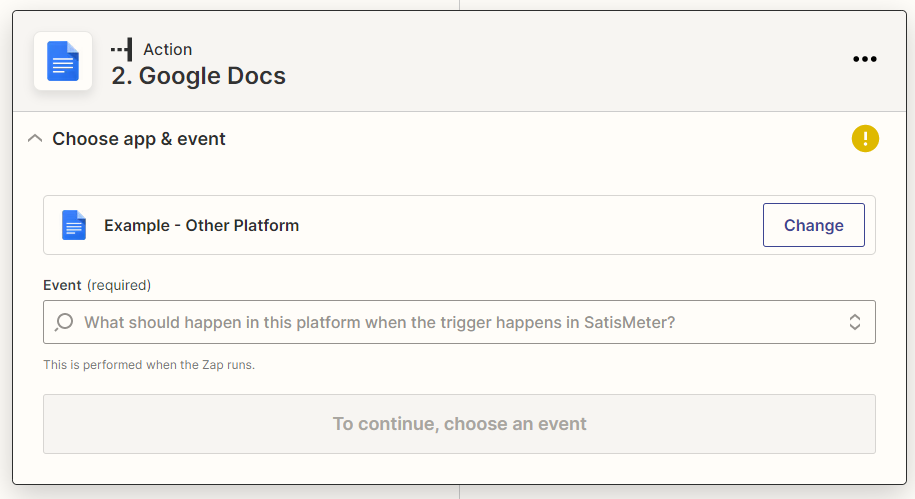Click the Action label in step header
915x499 pixels.
tap(167, 50)
